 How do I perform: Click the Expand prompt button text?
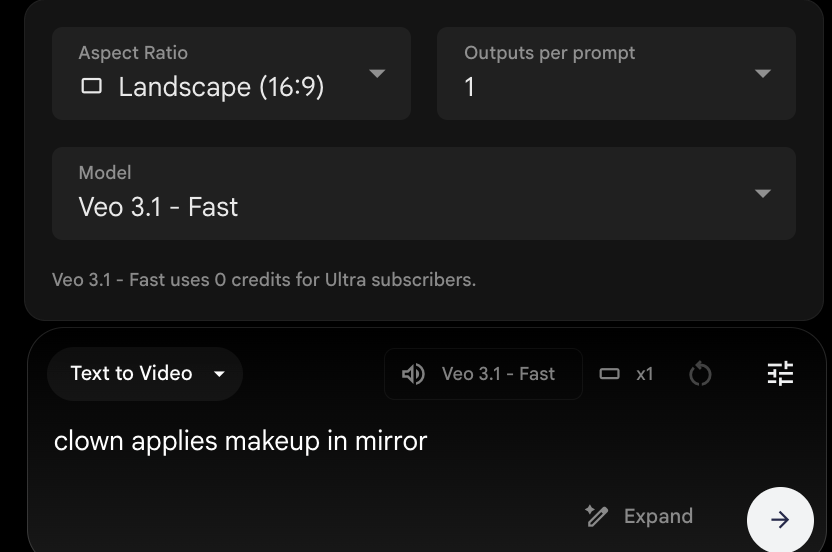click(x=658, y=516)
